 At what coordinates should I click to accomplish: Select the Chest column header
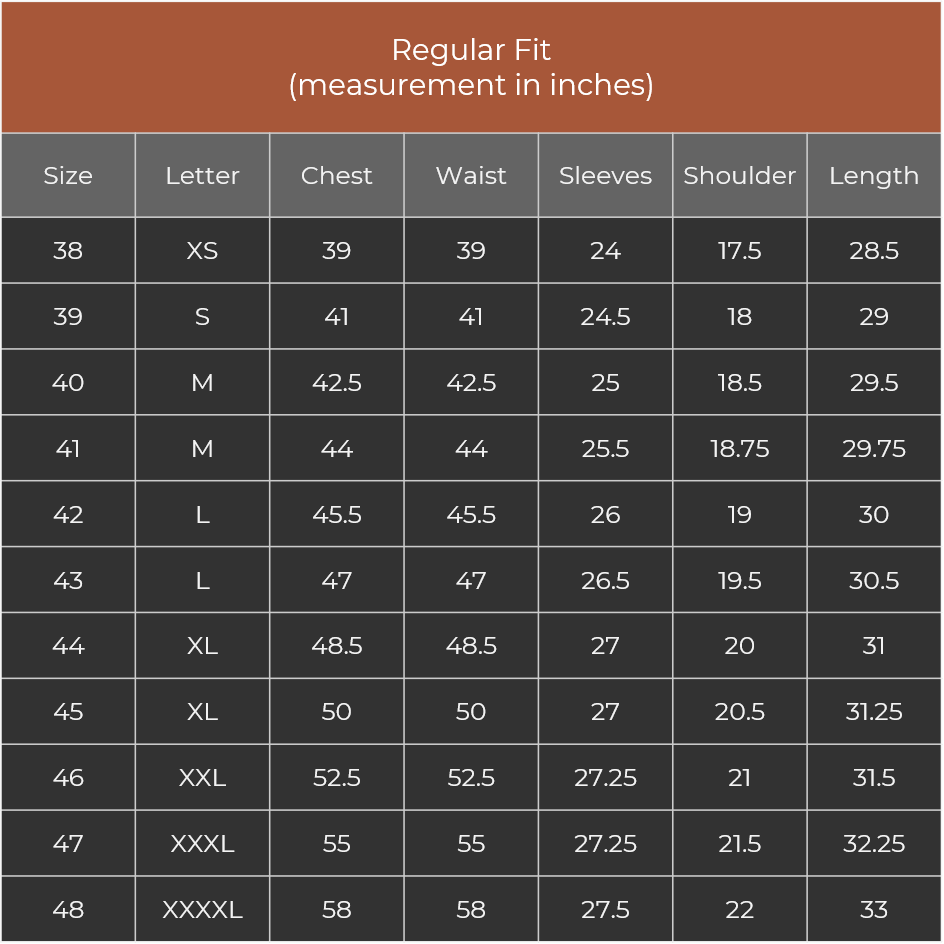[337, 176]
